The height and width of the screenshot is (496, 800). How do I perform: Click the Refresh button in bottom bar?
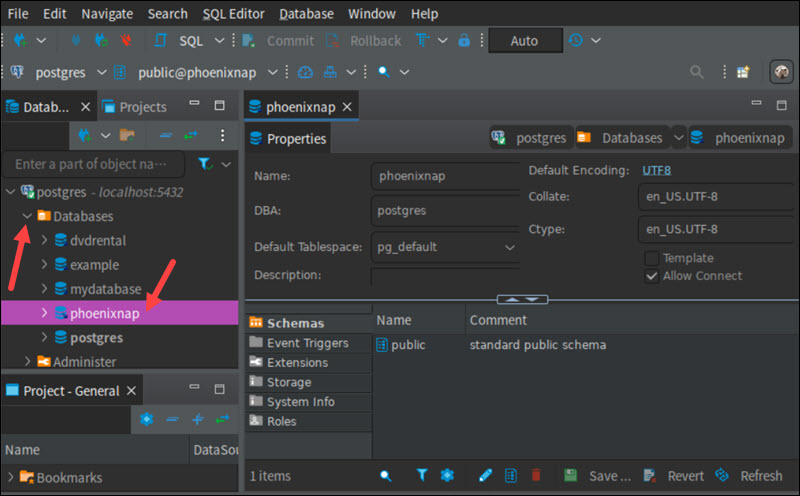[x=749, y=476]
